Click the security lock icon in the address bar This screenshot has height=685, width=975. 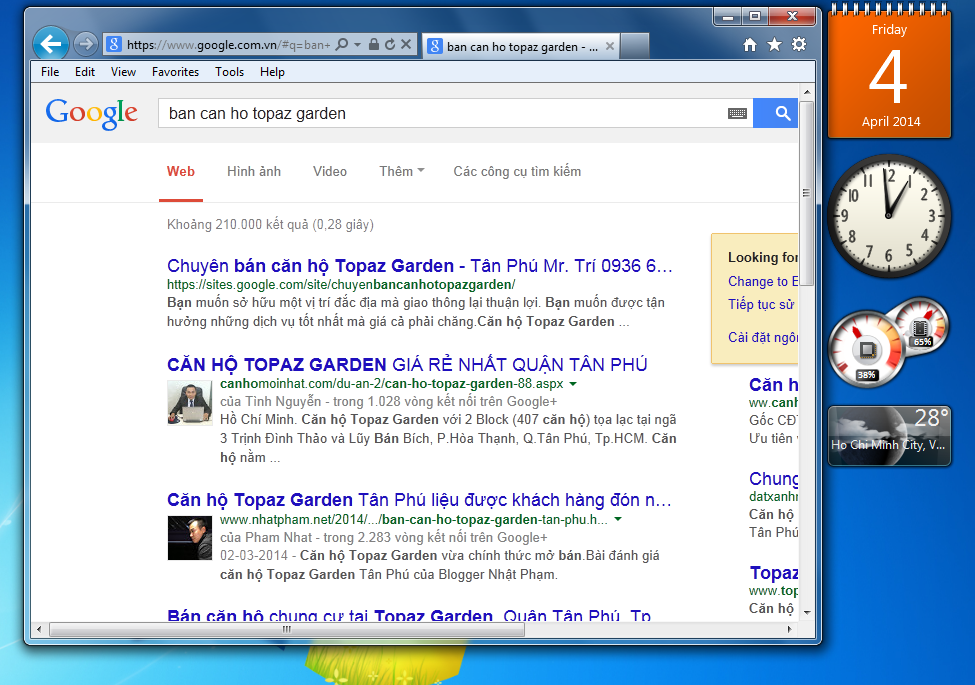(373, 44)
